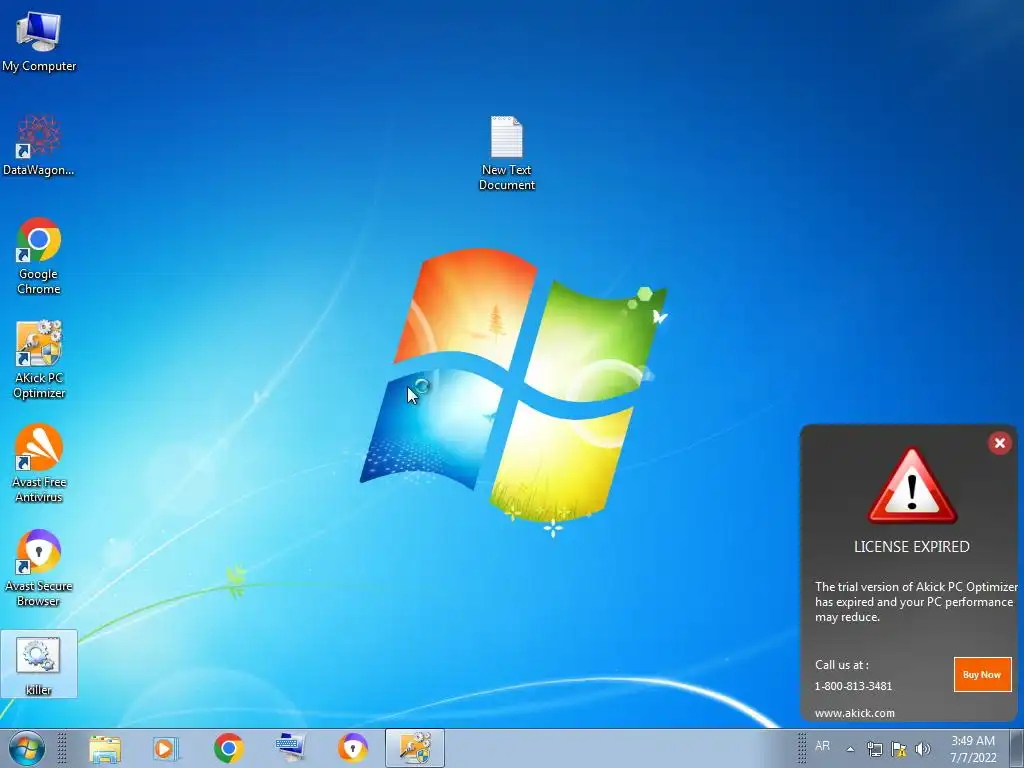Click the trial version expired message
The image size is (1024, 768).
coord(916,601)
